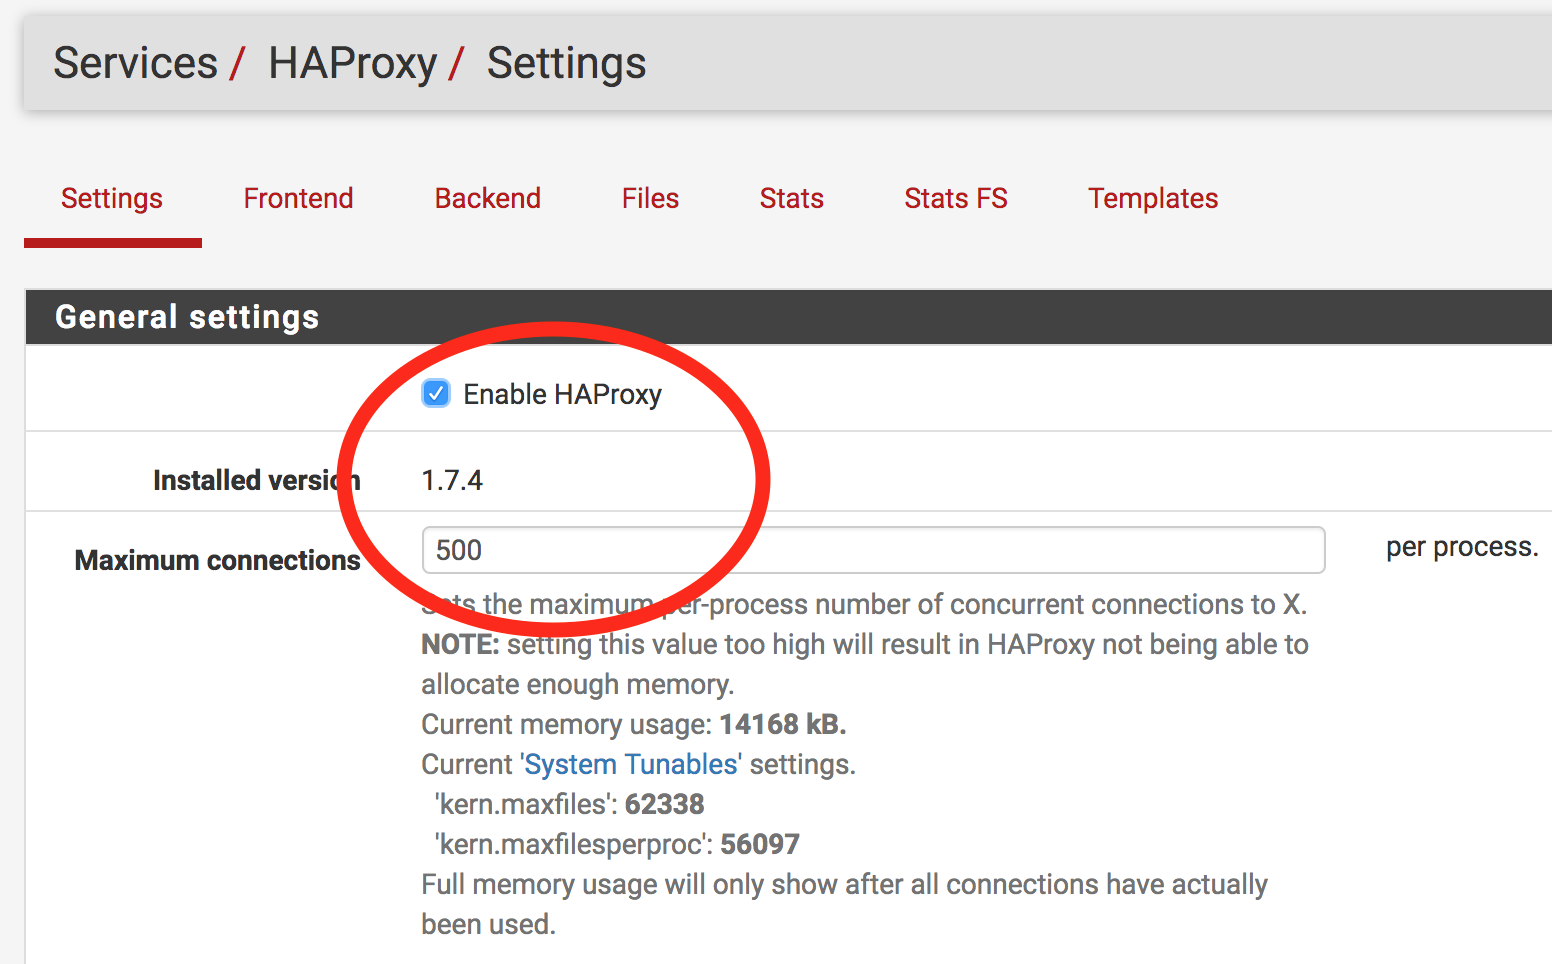
Task: Click the active Settings tab
Action: 112,198
